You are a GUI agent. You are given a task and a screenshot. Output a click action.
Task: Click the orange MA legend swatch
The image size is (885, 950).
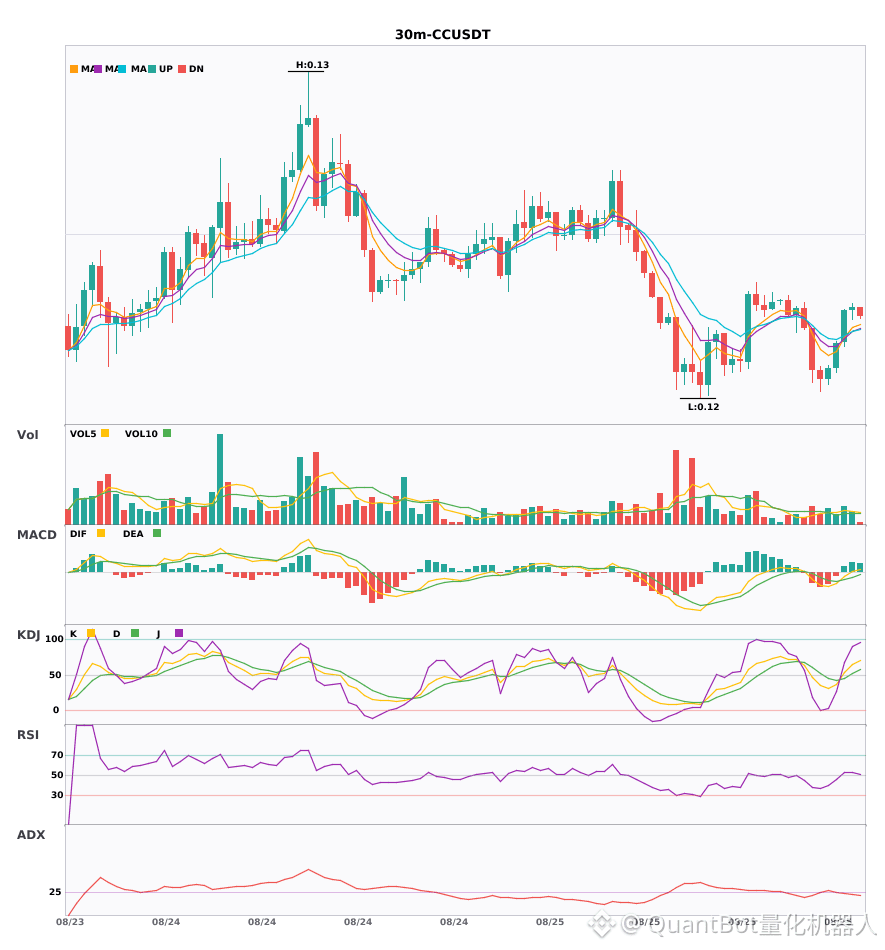(x=74, y=69)
